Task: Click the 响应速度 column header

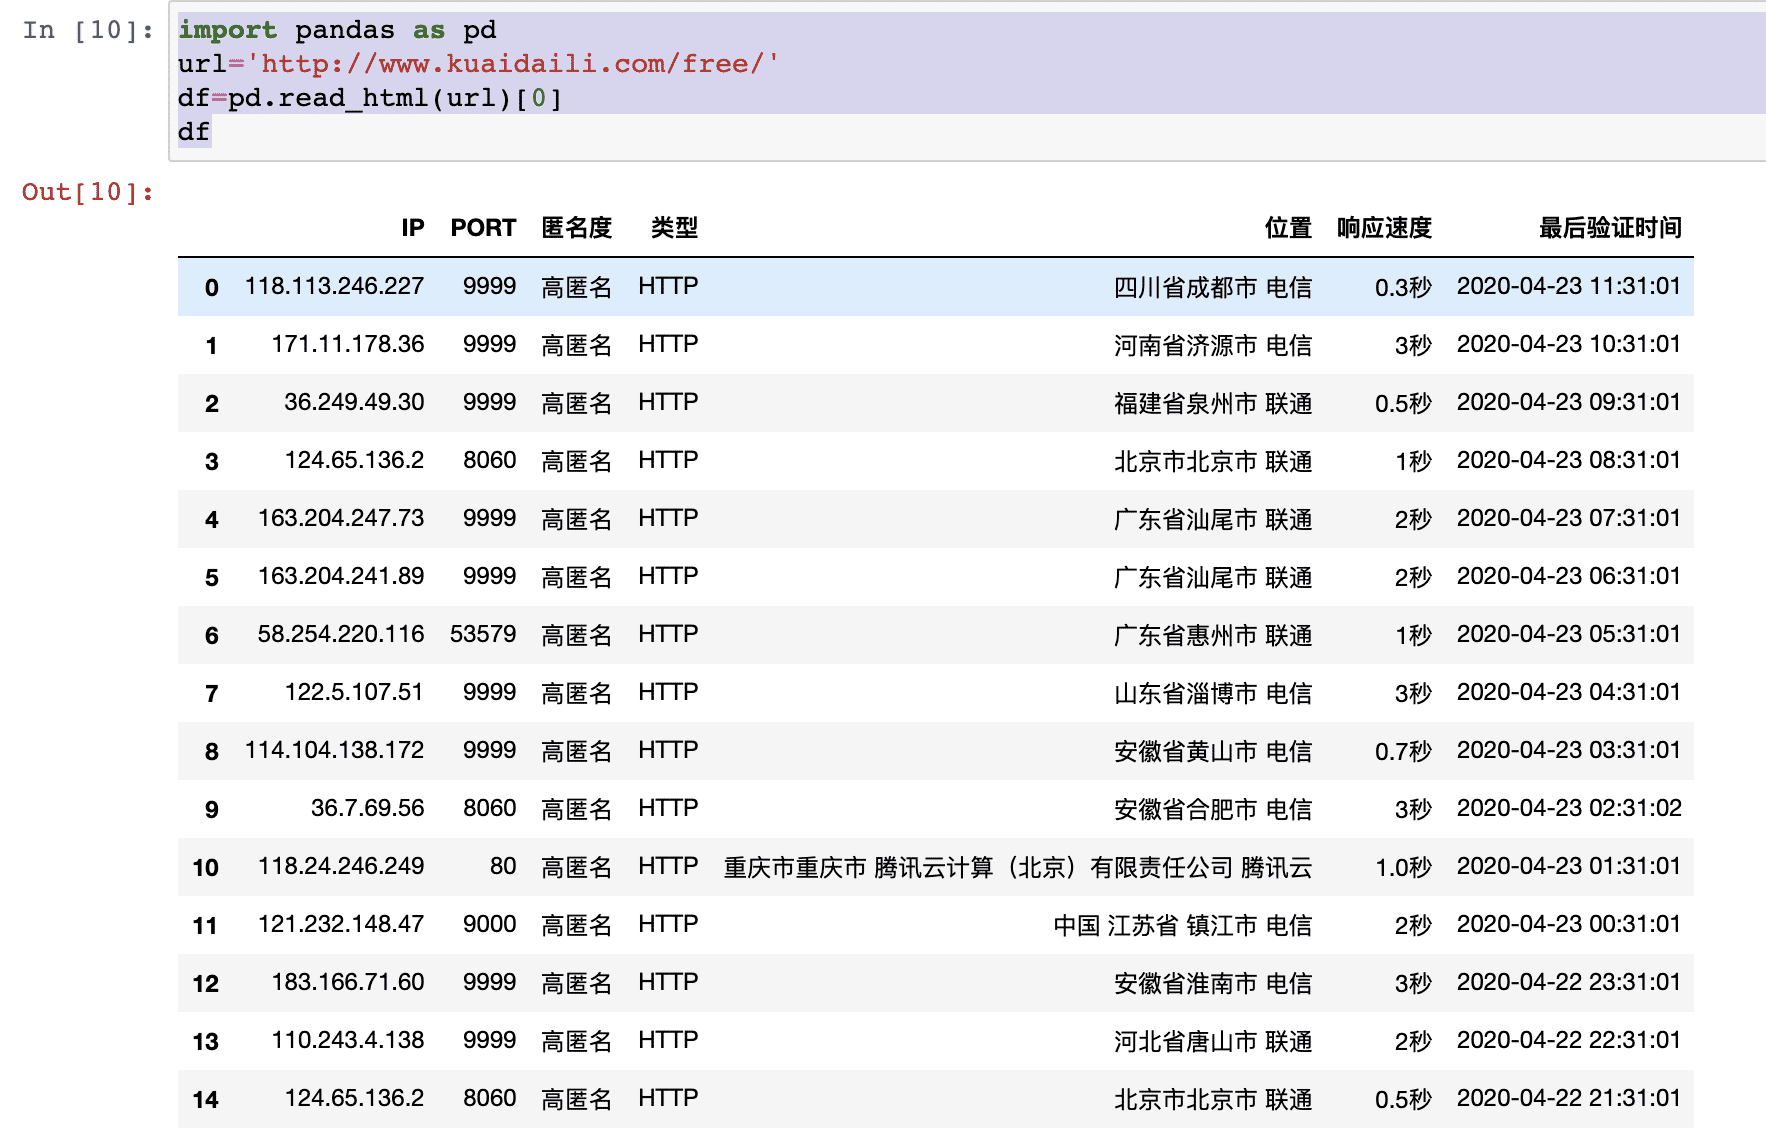Action: point(1382,228)
